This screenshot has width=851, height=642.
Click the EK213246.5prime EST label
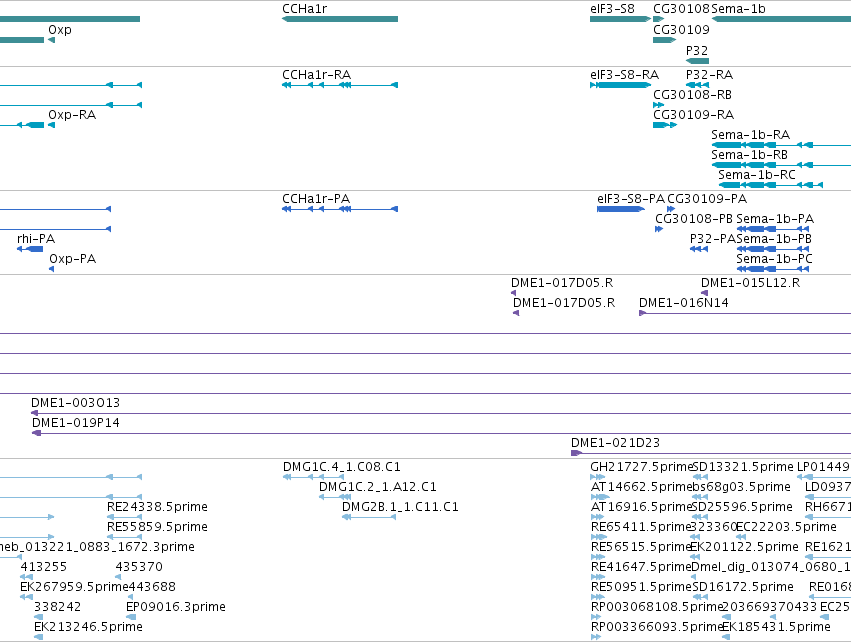click(88, 627)
